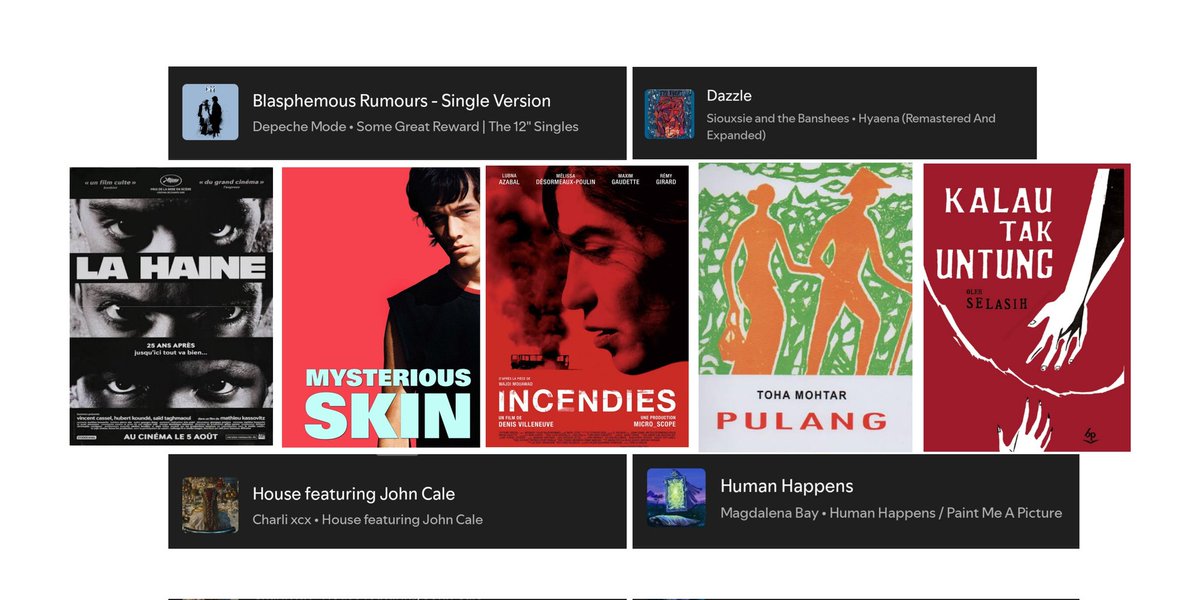
Task: Select the Incendies film poster
Action: click(587, 306)
